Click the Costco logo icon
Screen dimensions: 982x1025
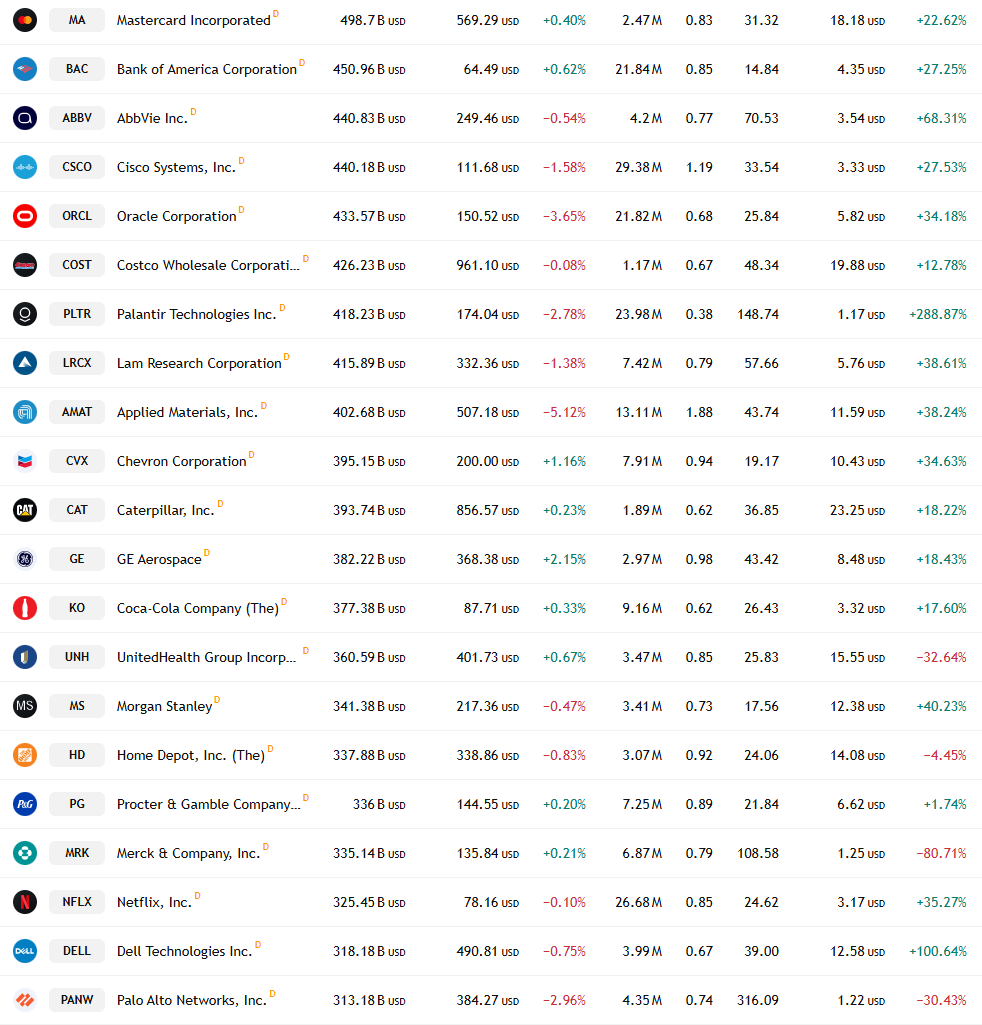(x=25, y=265)
